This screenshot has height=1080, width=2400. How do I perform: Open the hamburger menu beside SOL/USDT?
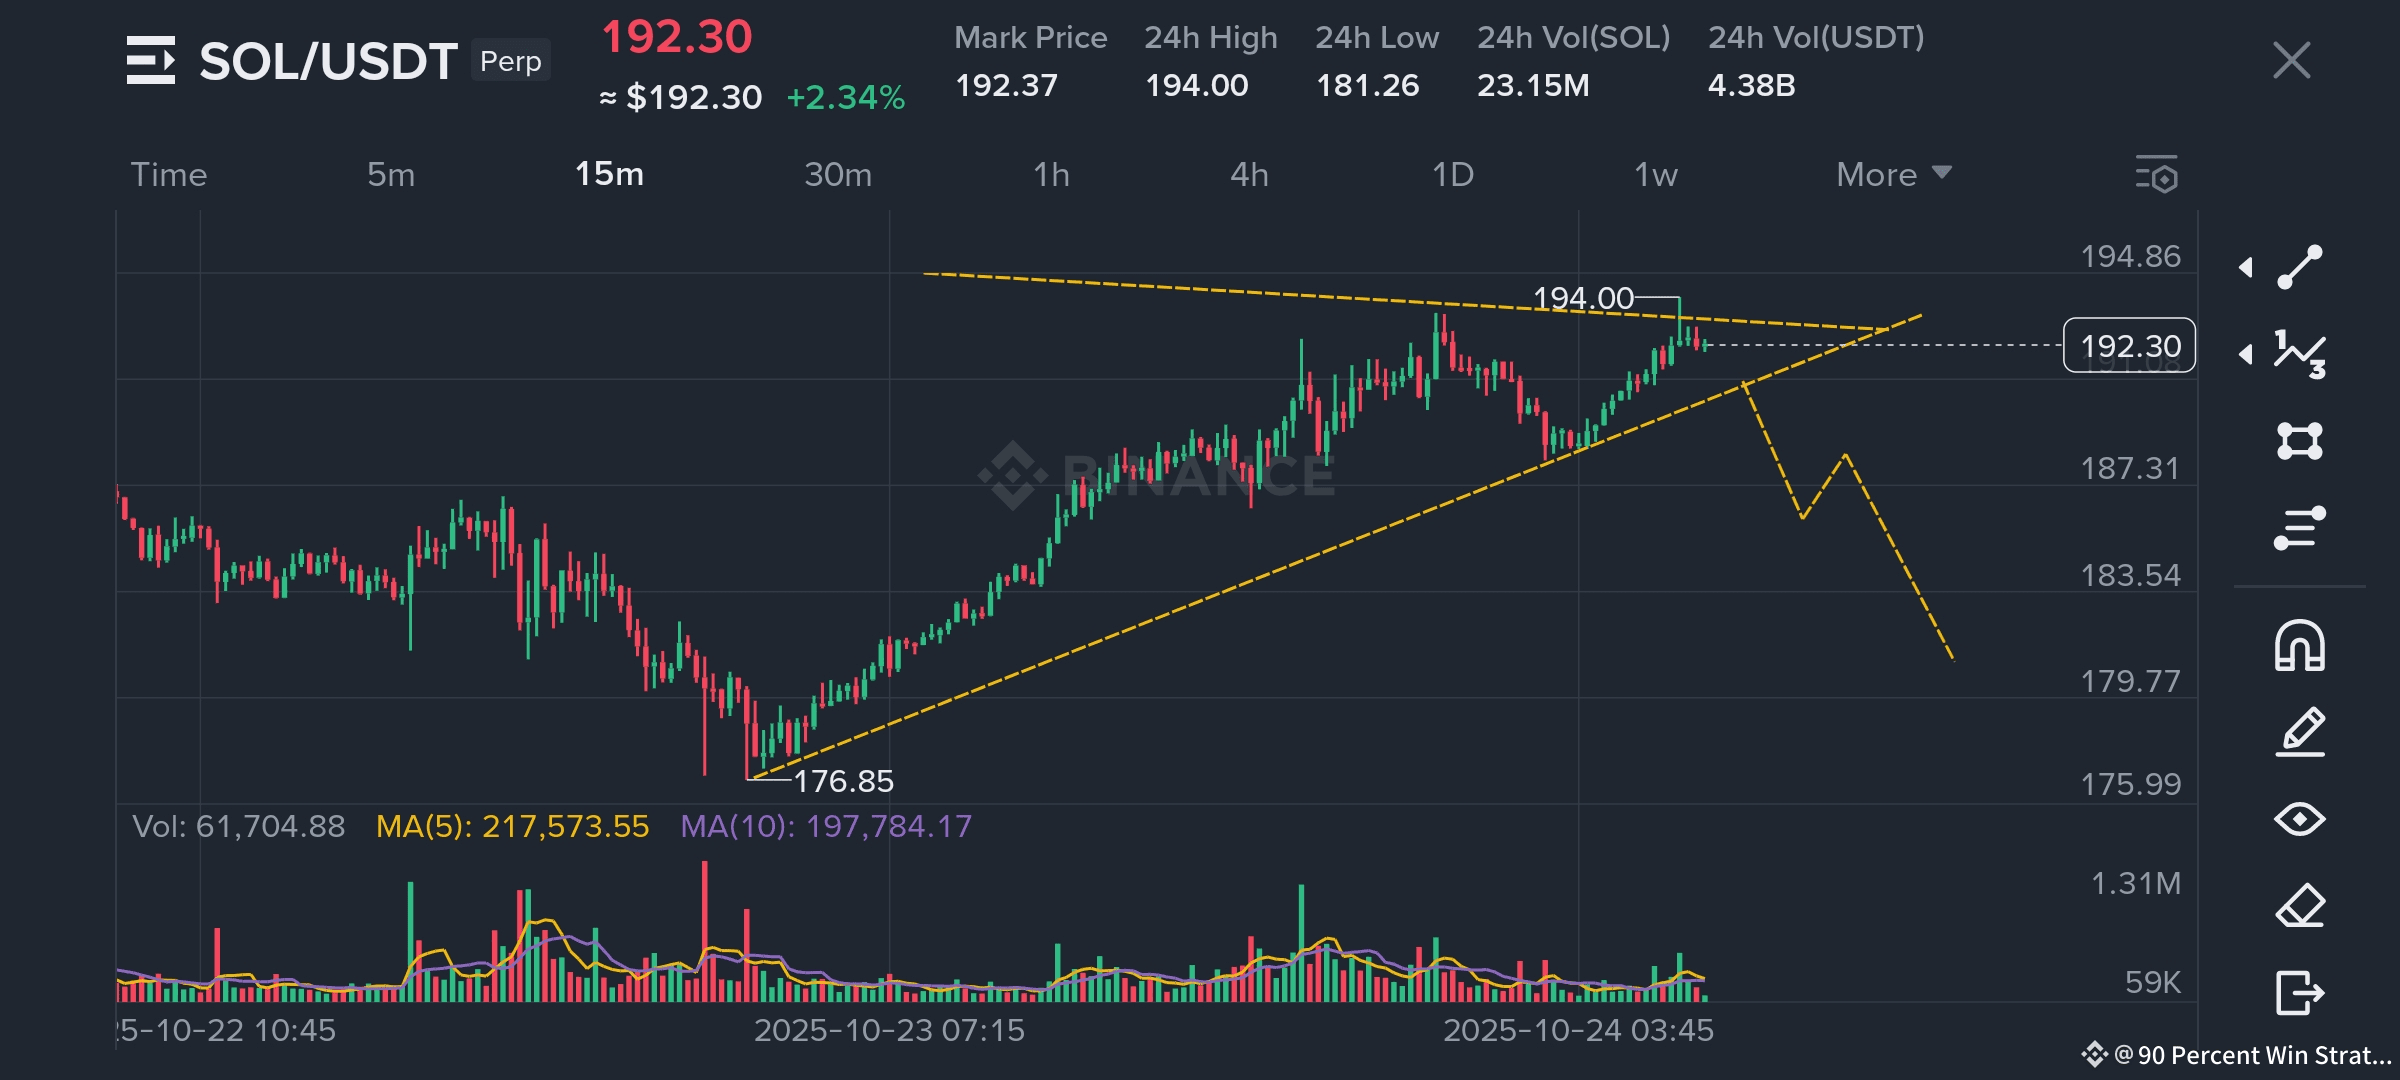150,60
